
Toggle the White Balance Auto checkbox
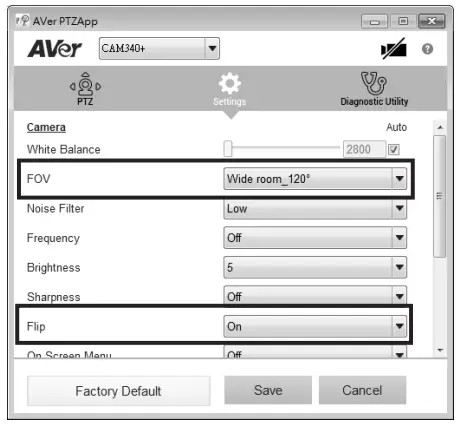pyautogui.click(x=394, y=149)
